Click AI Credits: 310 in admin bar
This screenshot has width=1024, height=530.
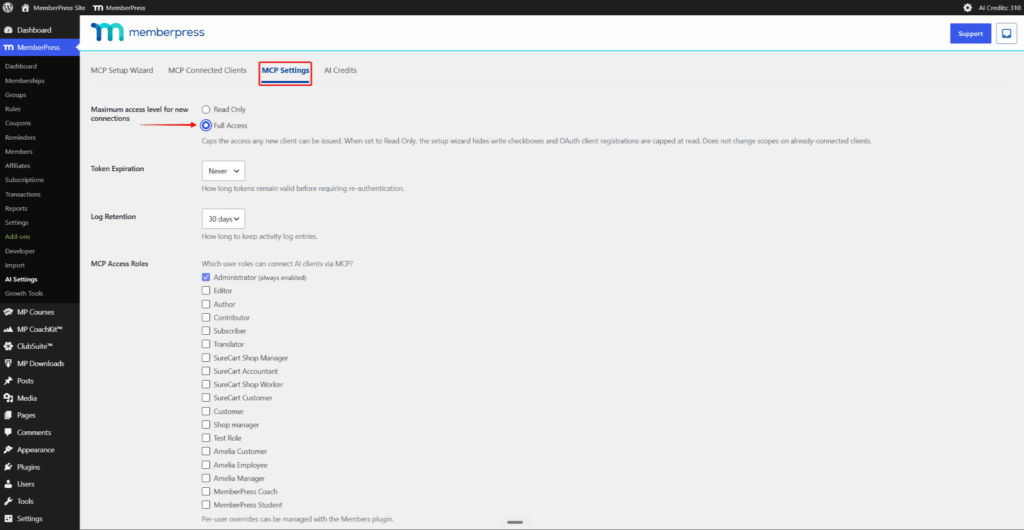point(999,8)
